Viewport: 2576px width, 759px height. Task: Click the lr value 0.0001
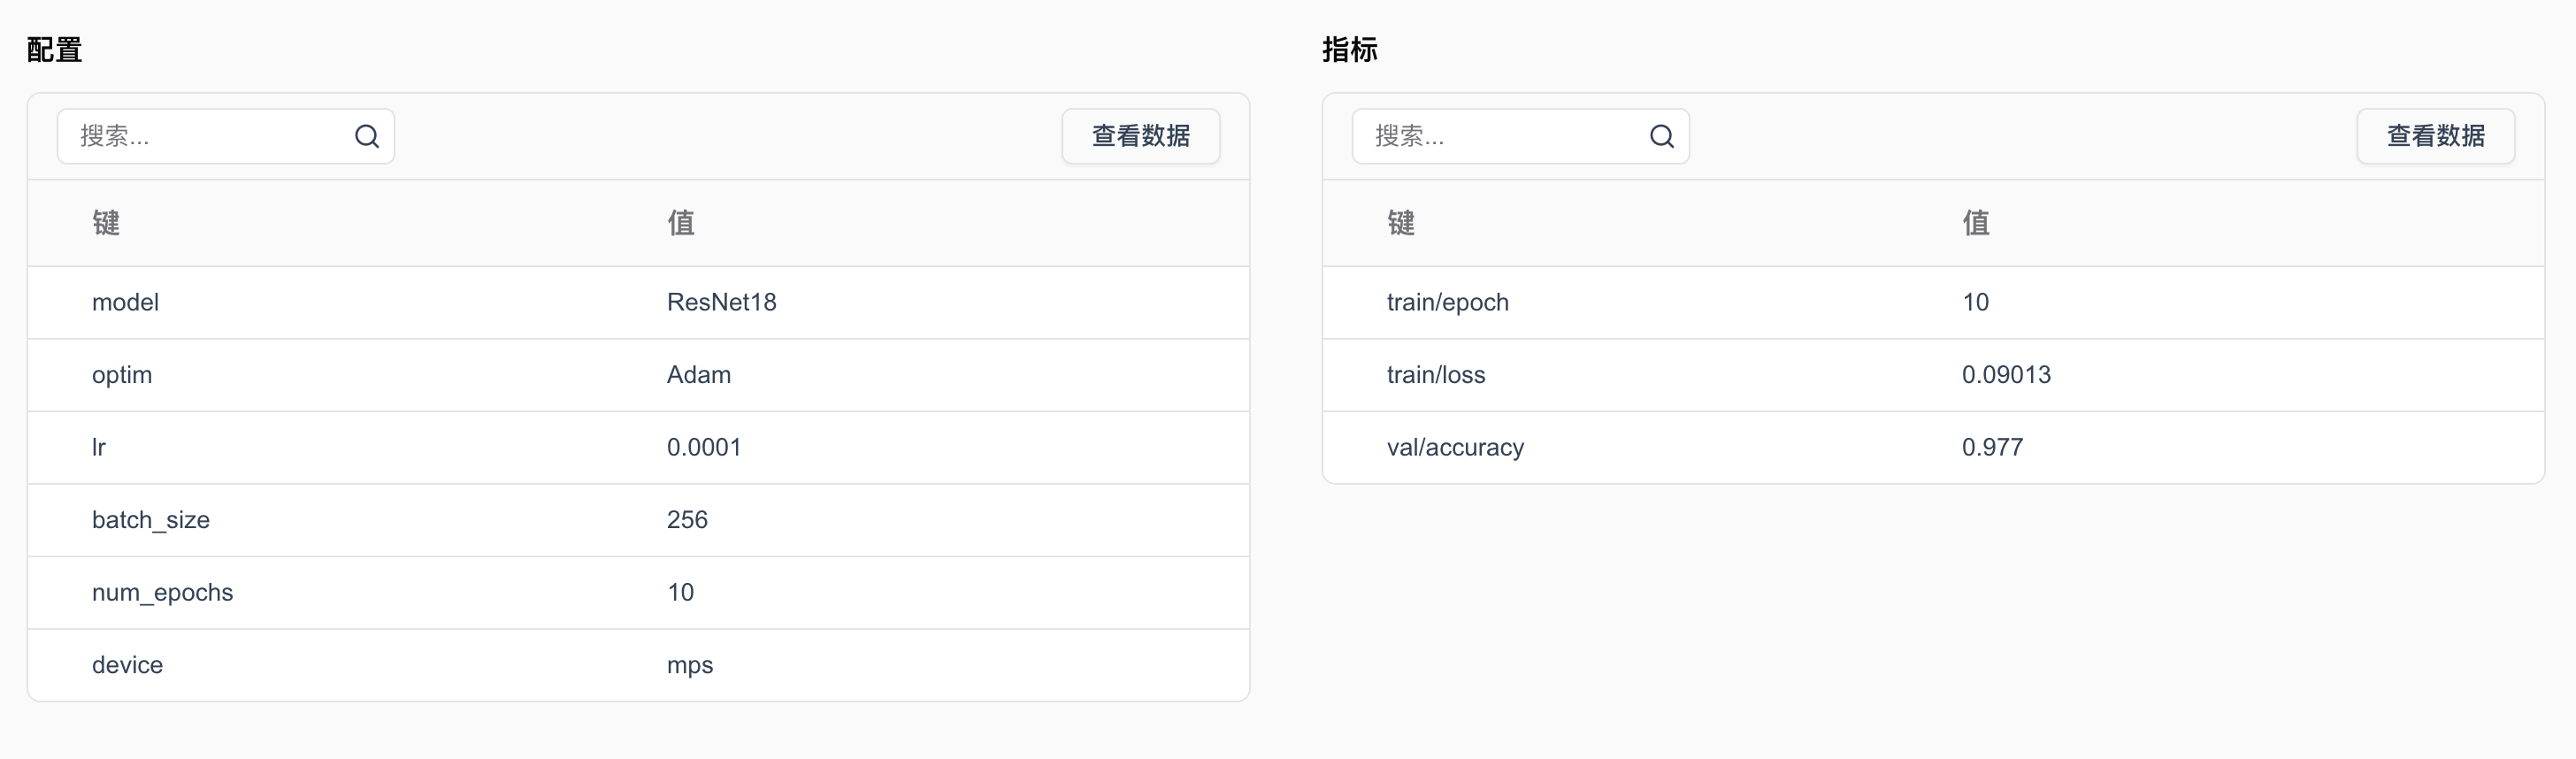tap(704, 447)
